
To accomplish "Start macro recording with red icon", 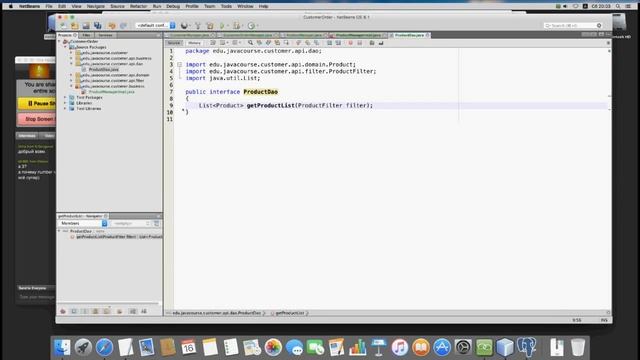I will 350,43.
